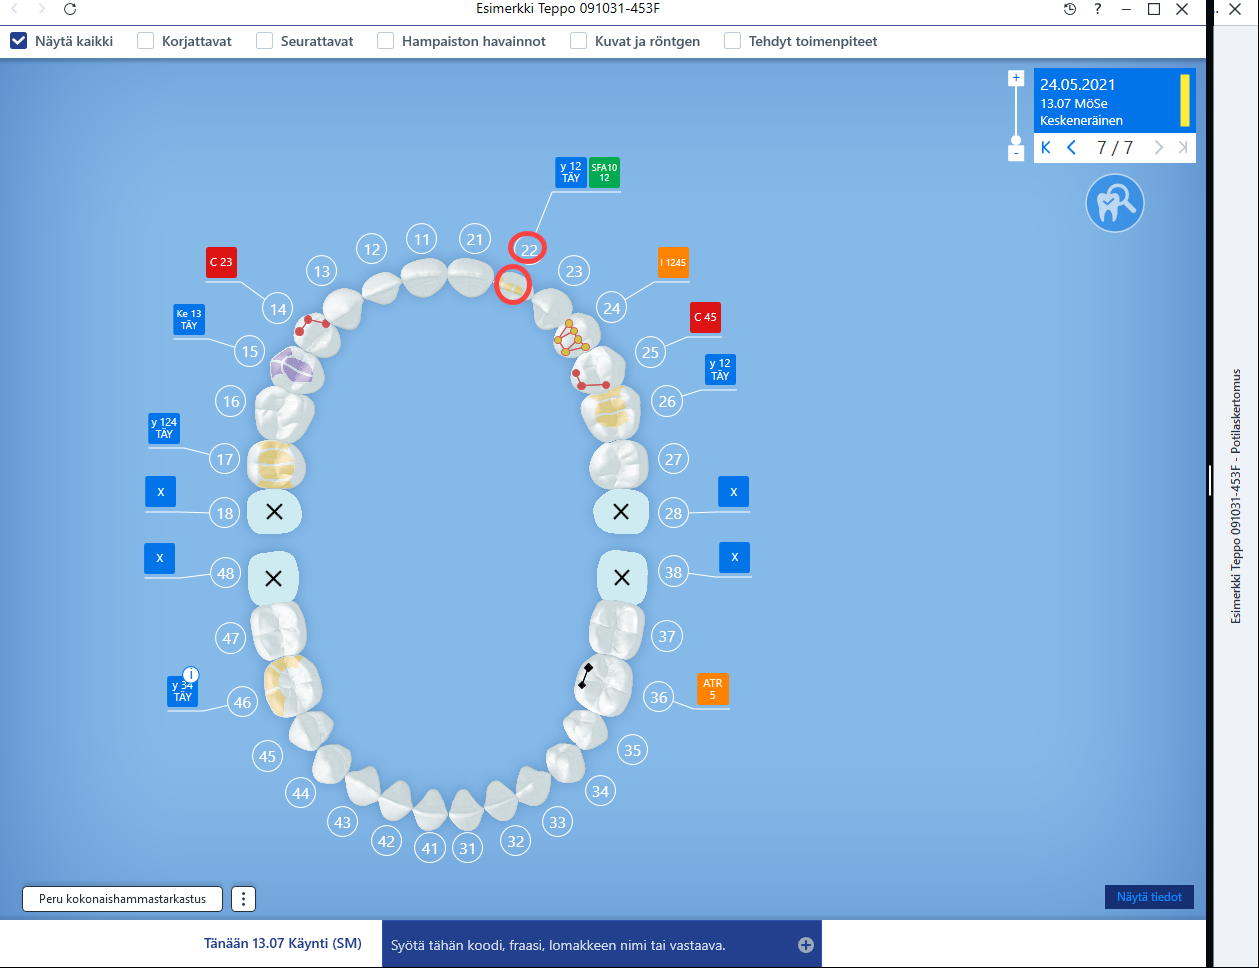The image size is (1259, 968).
Task: Open the three-dot menu beside Peru button
Action: click(x=243, y=898)
